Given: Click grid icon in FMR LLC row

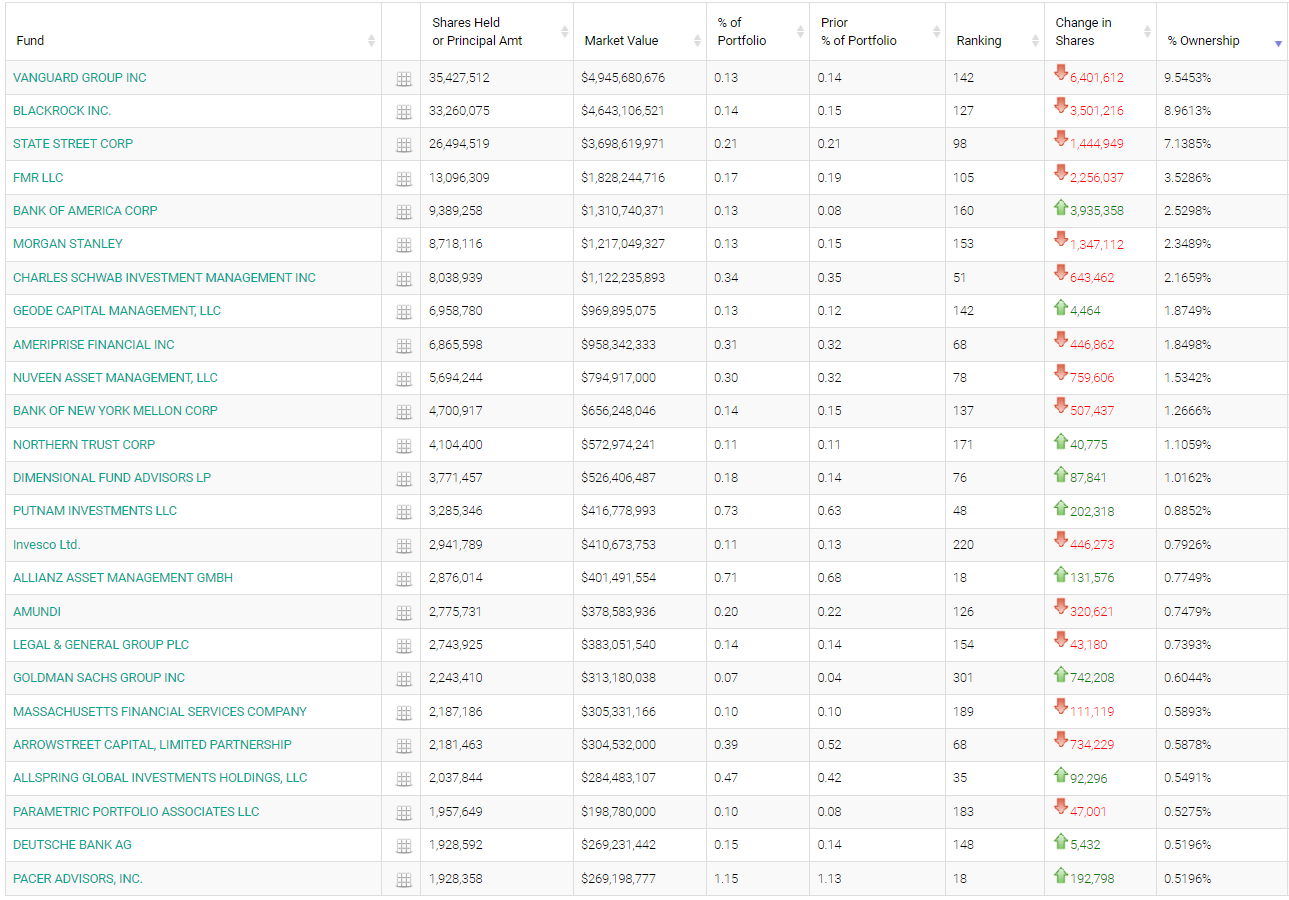Looking at the screenshot, I should tap(404, 179).
